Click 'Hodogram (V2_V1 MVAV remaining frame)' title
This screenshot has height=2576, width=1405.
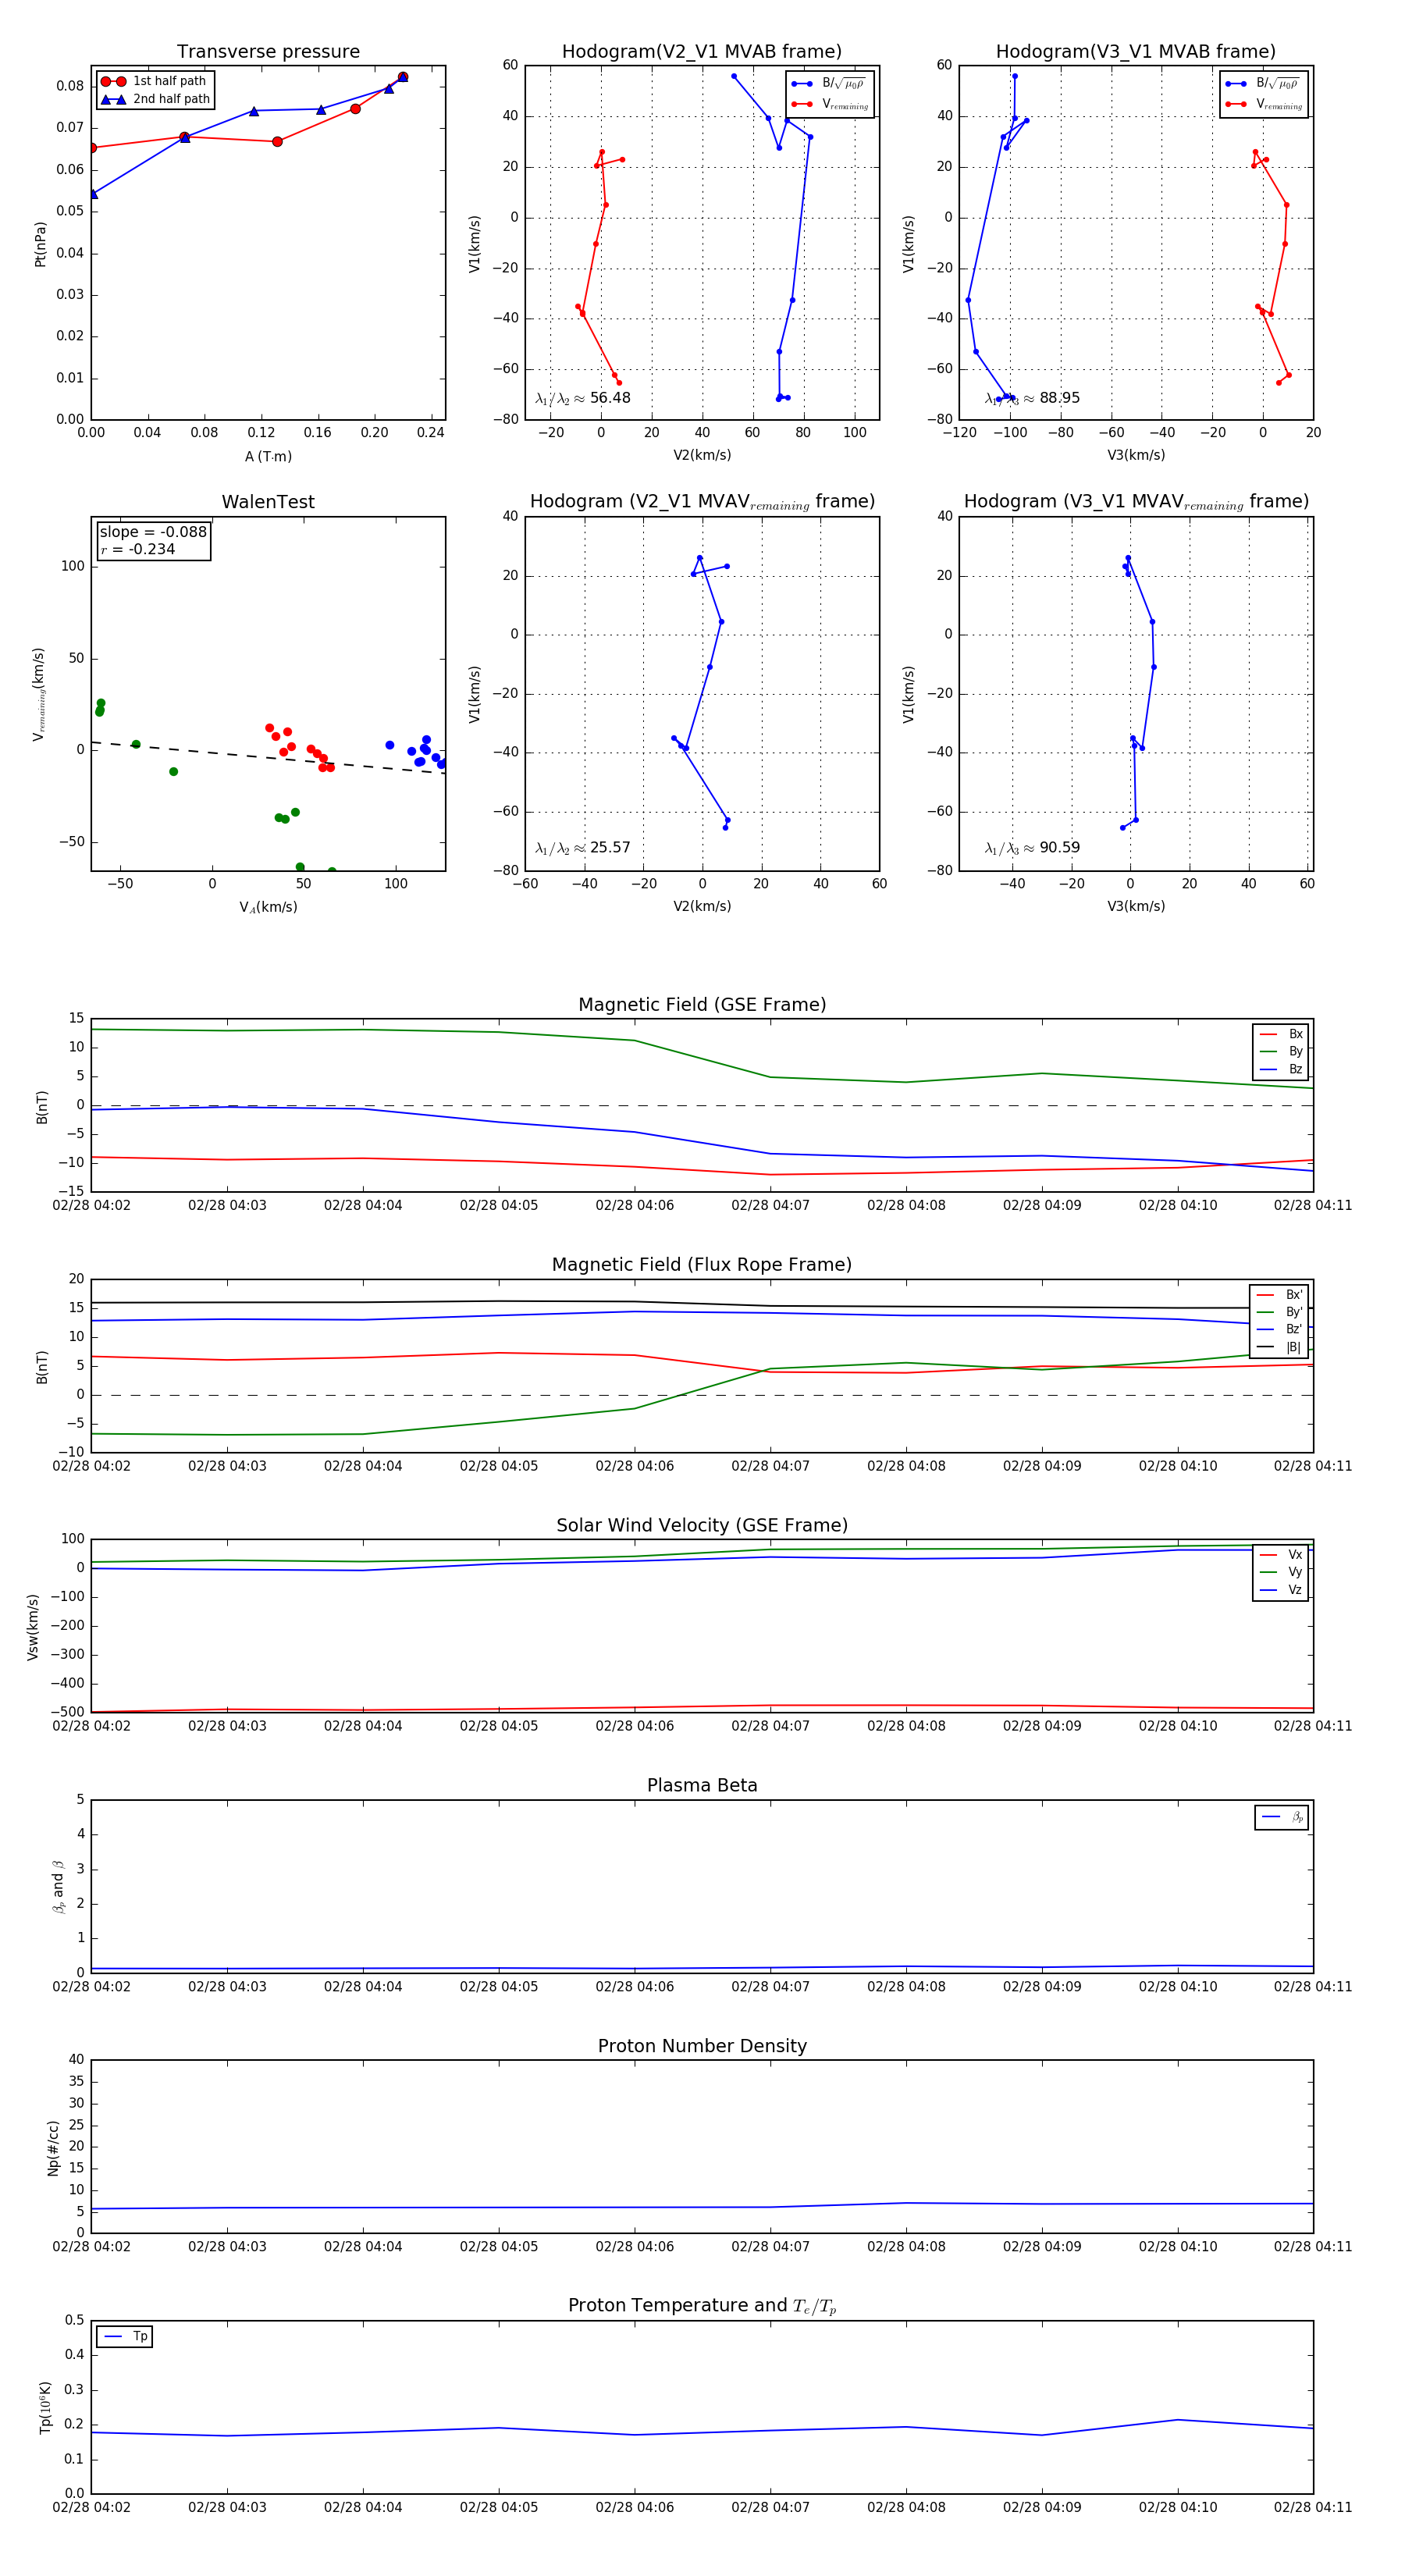tap(702, 502)
